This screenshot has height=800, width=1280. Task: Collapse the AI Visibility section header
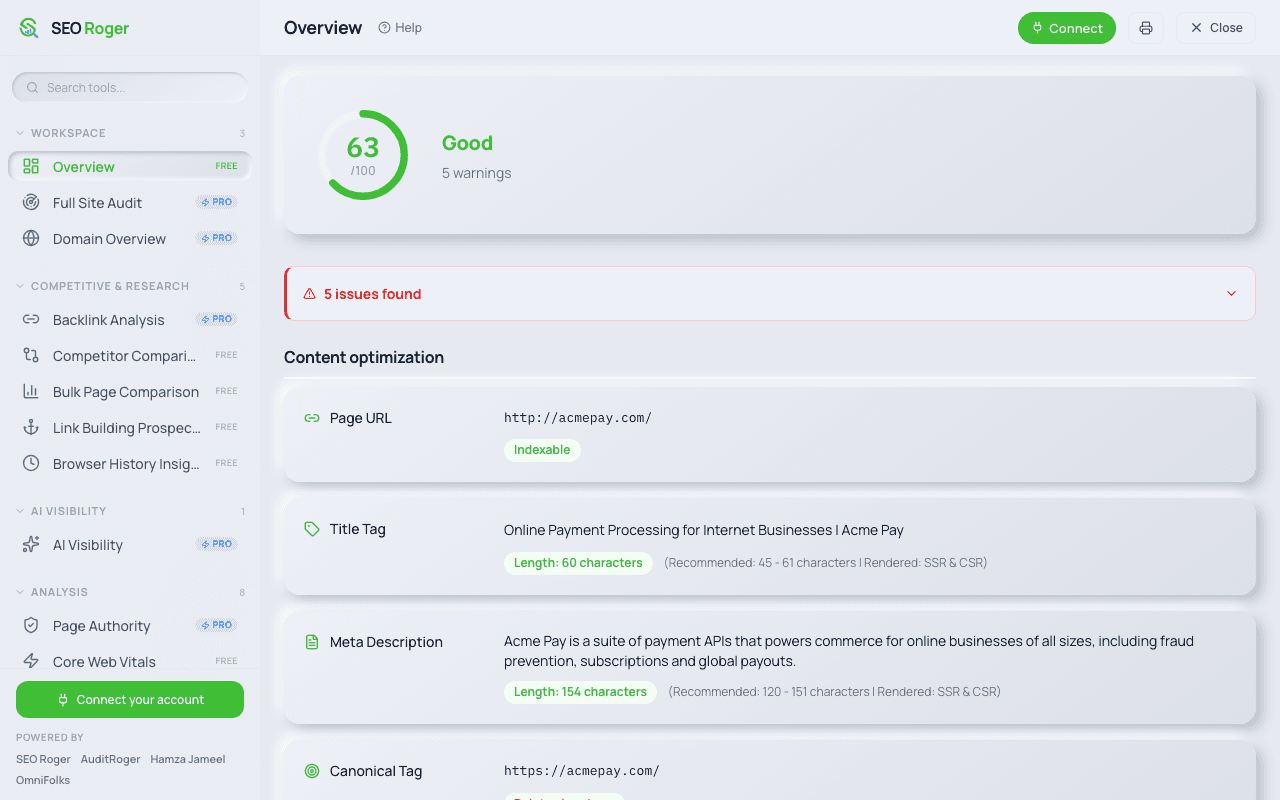coord(130,511)
